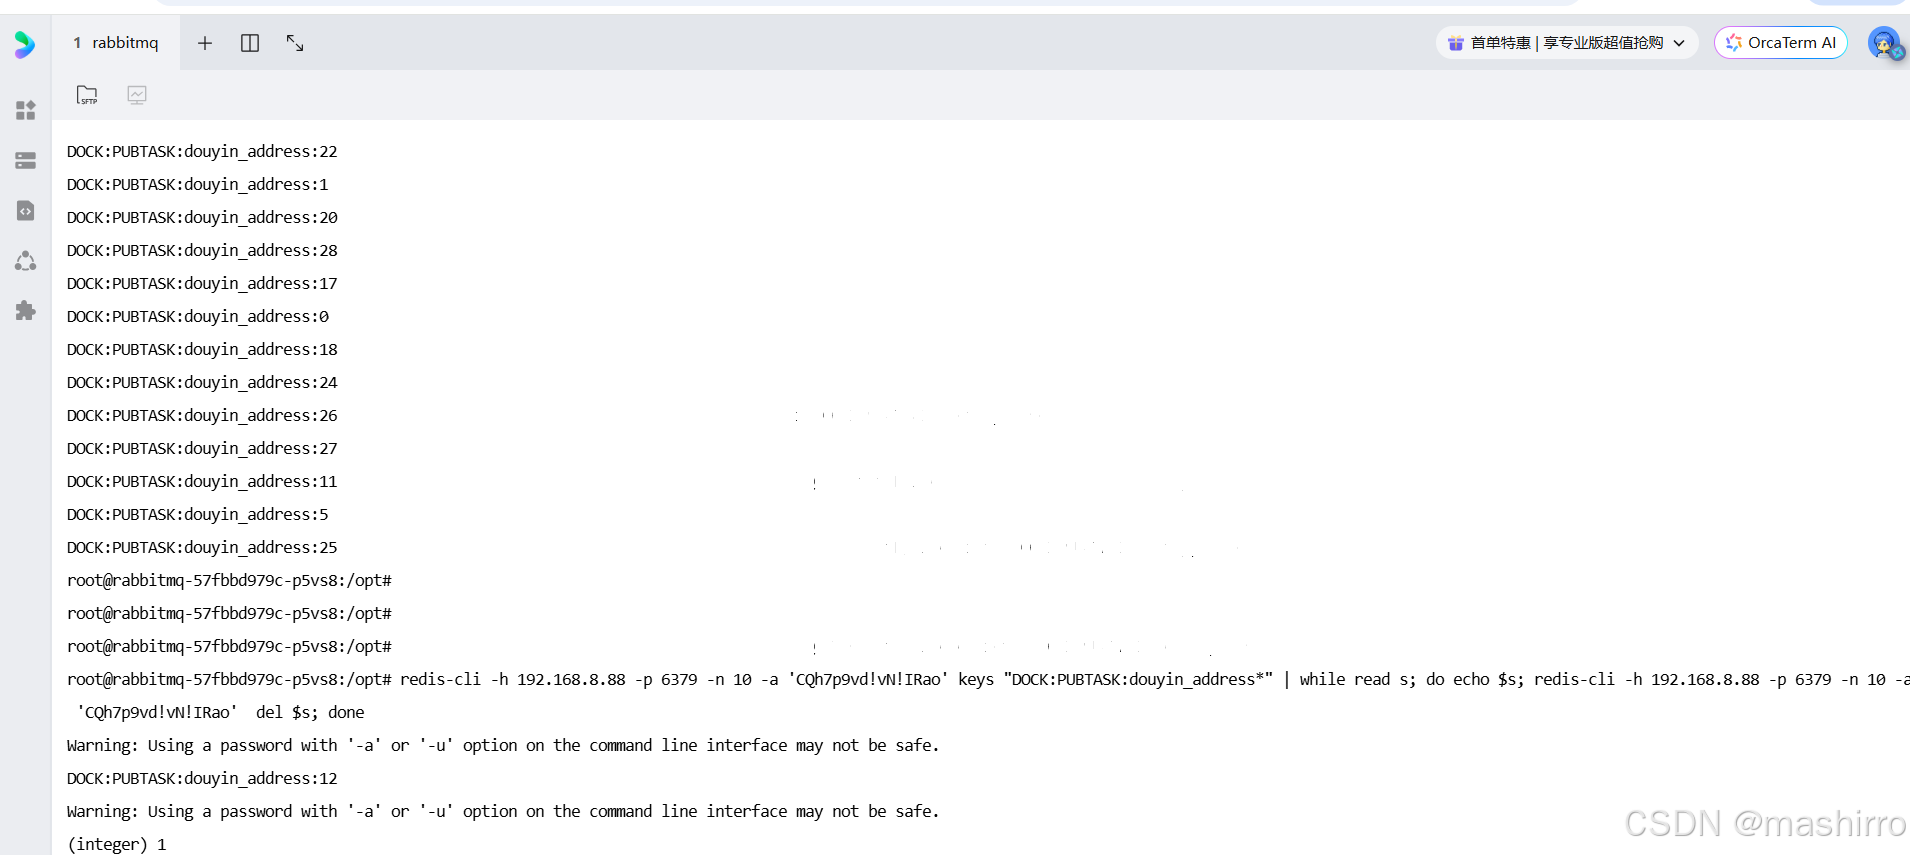Click the line DOCK:PUBTASK:douyin_address:28
Screen dimensions: 1910x855
click(x=202, y=250)
